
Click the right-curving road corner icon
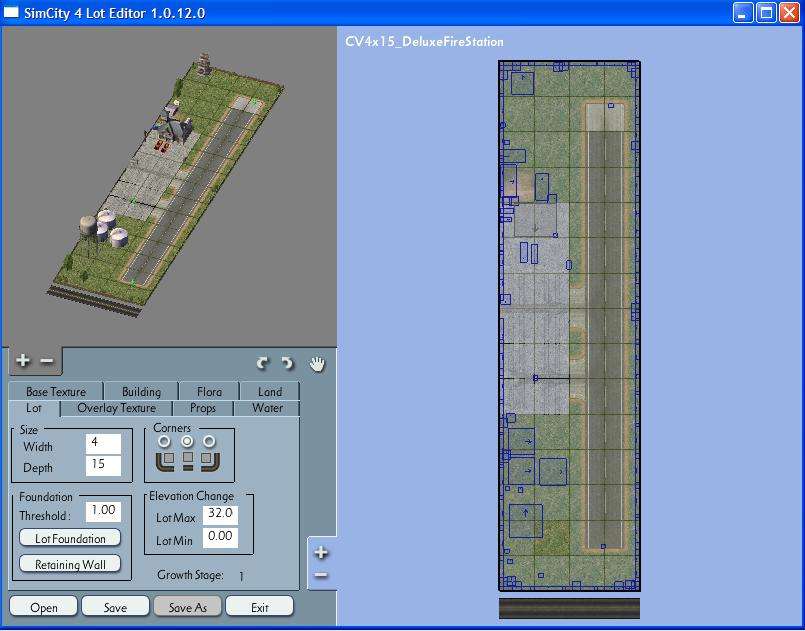pos(210,461)
